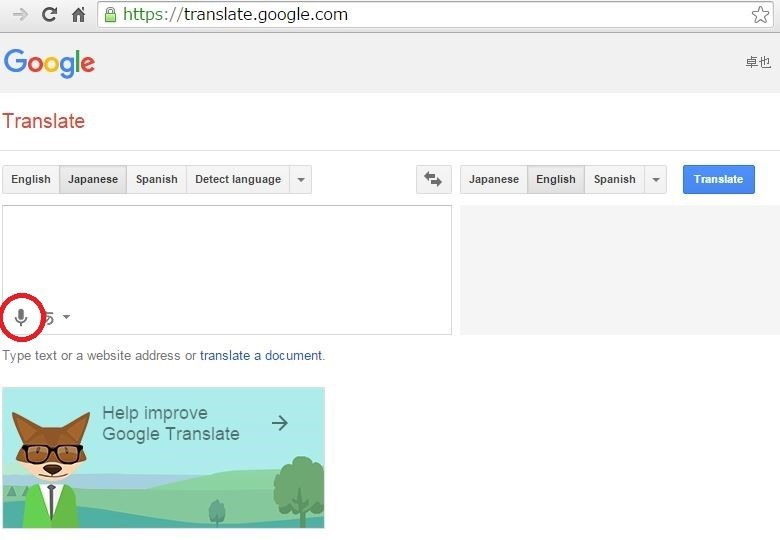780x540 pixels.
Task: Open account menu for 卓也
Action: [758, 62]
